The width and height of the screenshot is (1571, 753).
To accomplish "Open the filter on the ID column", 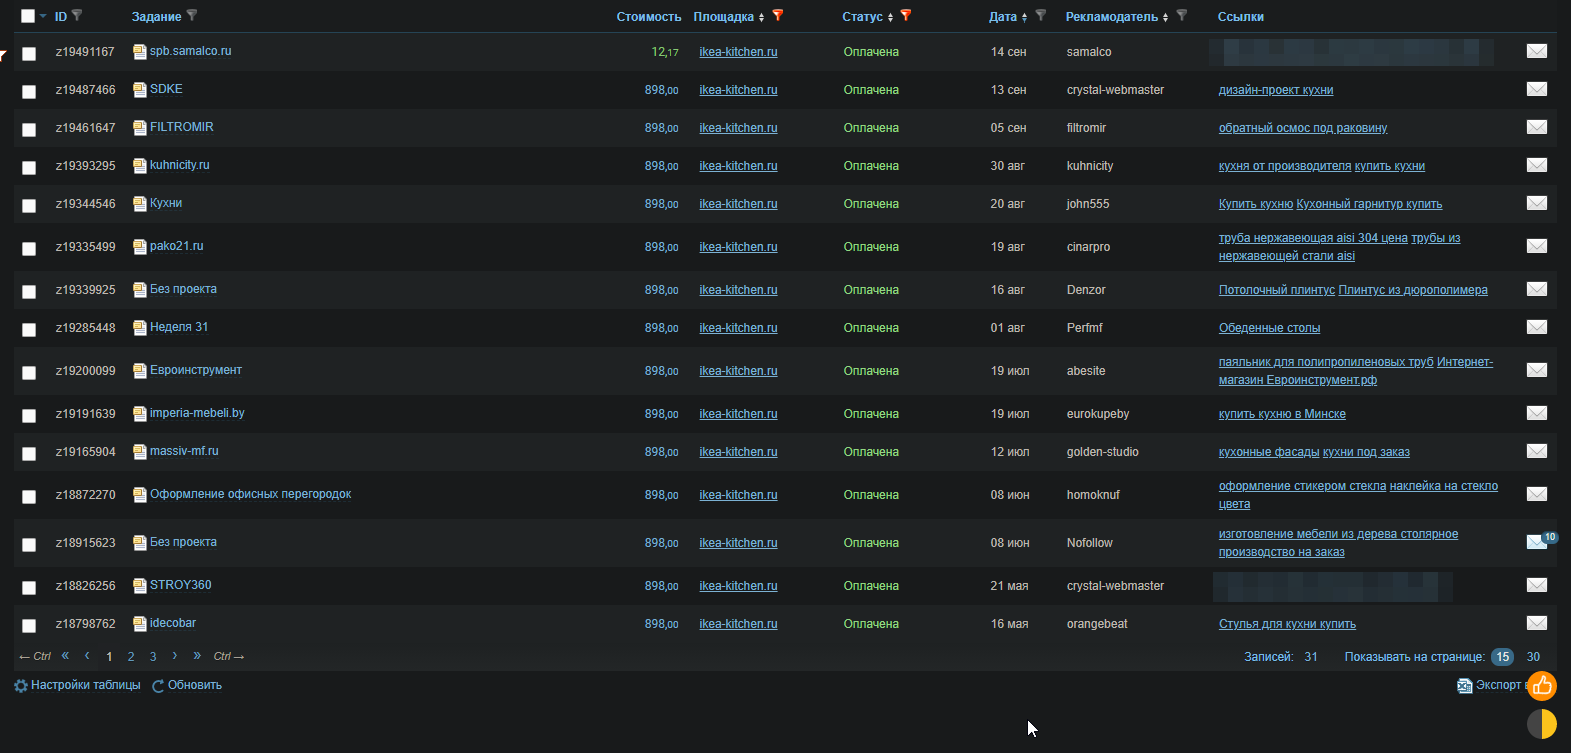I will (x=78, y=16).
